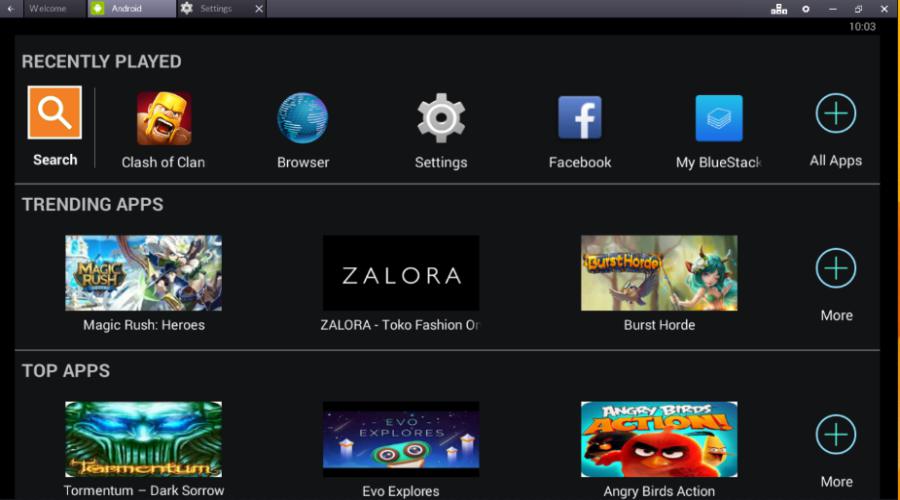Open Tormentum – Dark Sorrow thumbnail

pos(143,439)
